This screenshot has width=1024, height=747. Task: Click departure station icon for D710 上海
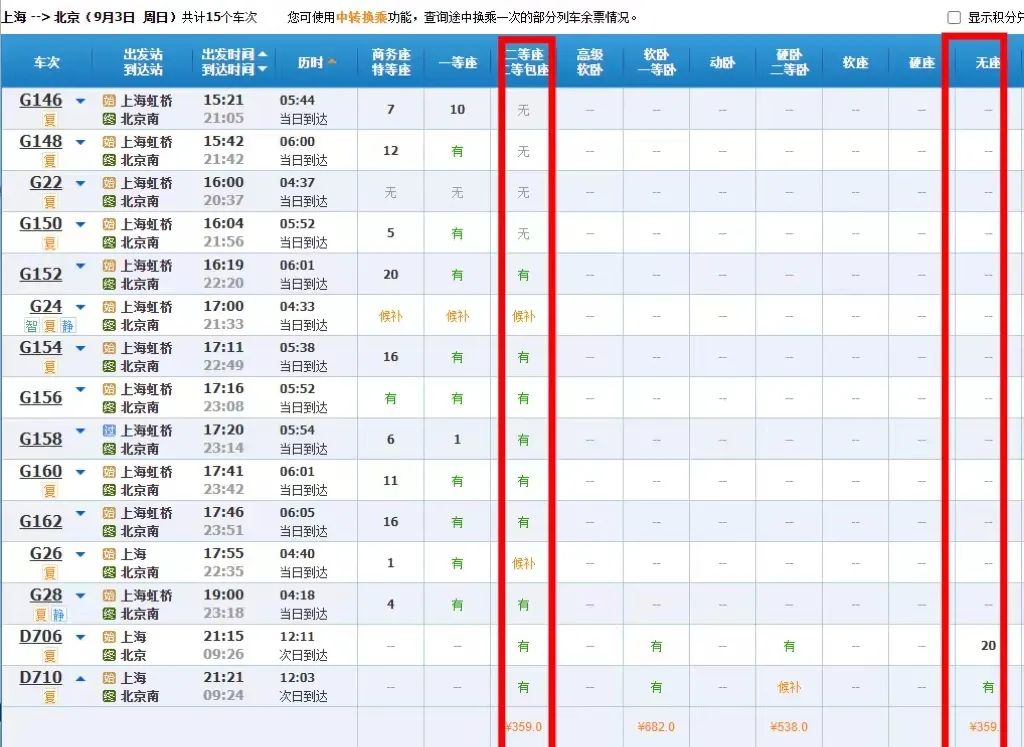click(x=109, y=678)
